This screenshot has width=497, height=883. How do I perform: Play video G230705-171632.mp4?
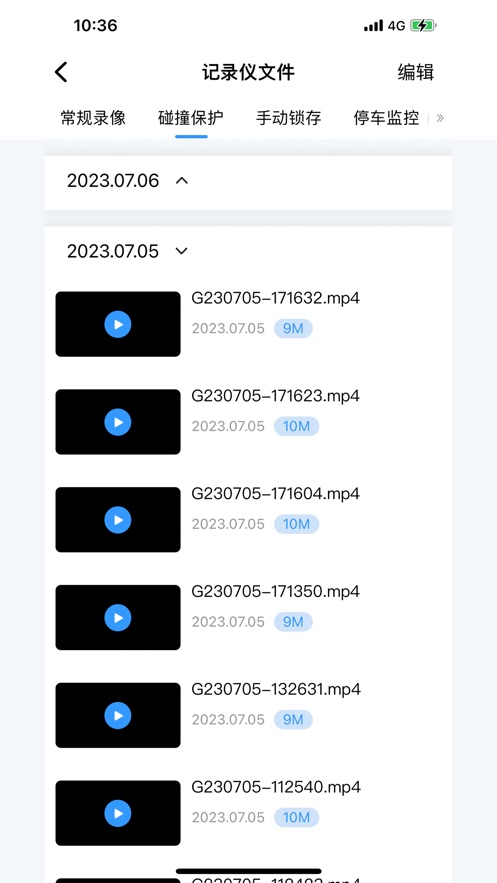click(x=118, y=324)
